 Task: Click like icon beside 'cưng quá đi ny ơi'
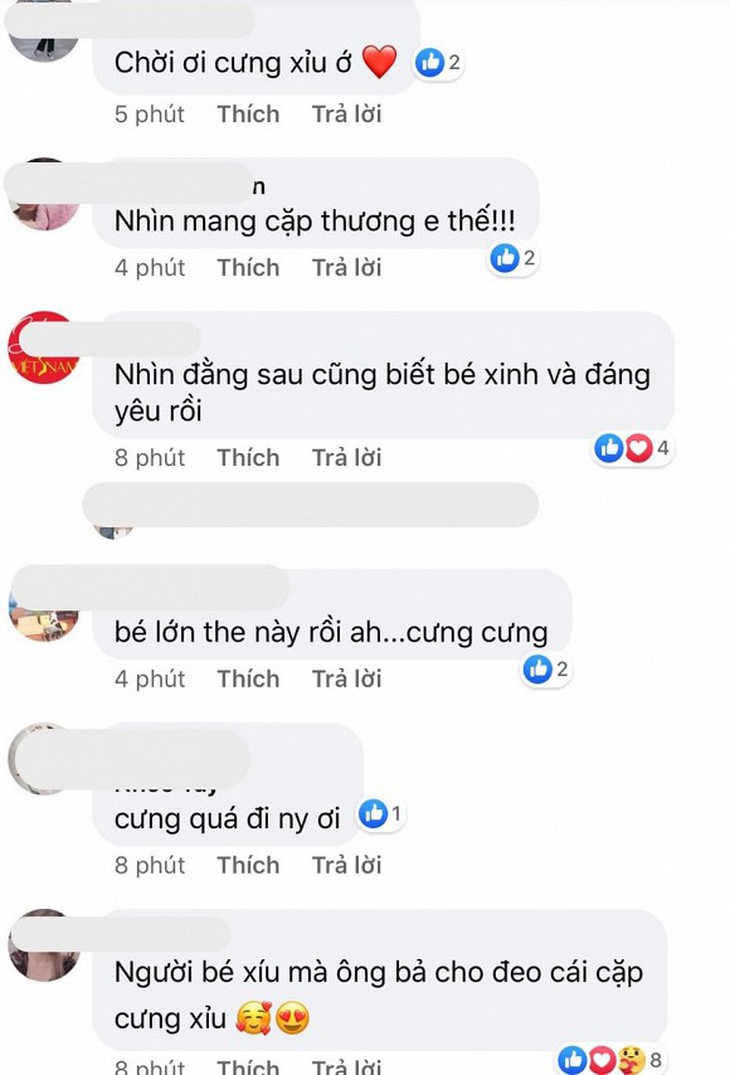pyautogui.click(x=374, y=814)
